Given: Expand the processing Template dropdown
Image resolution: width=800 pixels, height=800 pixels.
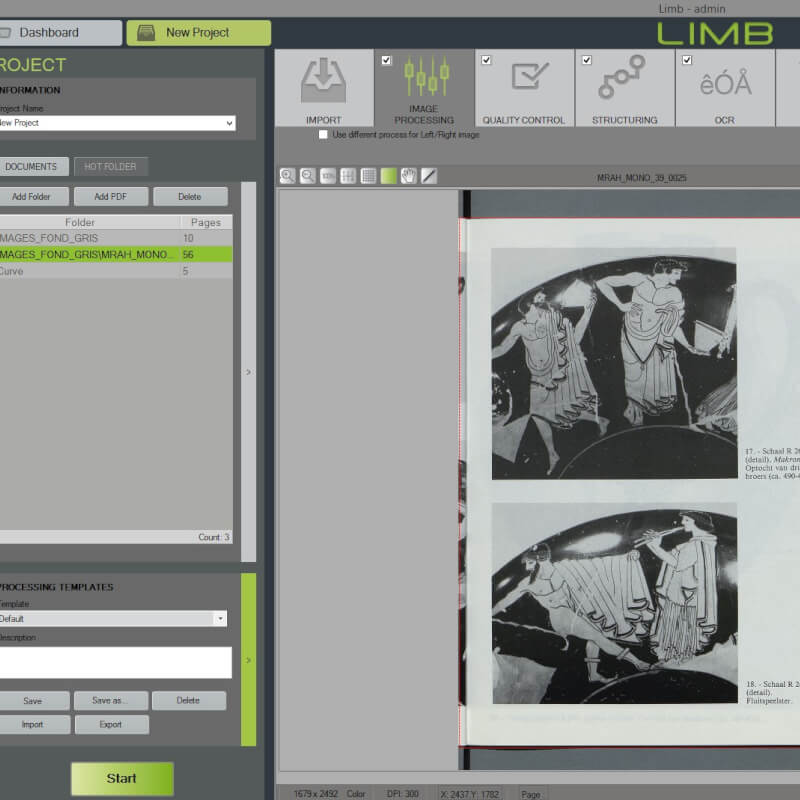Looking at the screenshot, I should (x=220, y=619).
